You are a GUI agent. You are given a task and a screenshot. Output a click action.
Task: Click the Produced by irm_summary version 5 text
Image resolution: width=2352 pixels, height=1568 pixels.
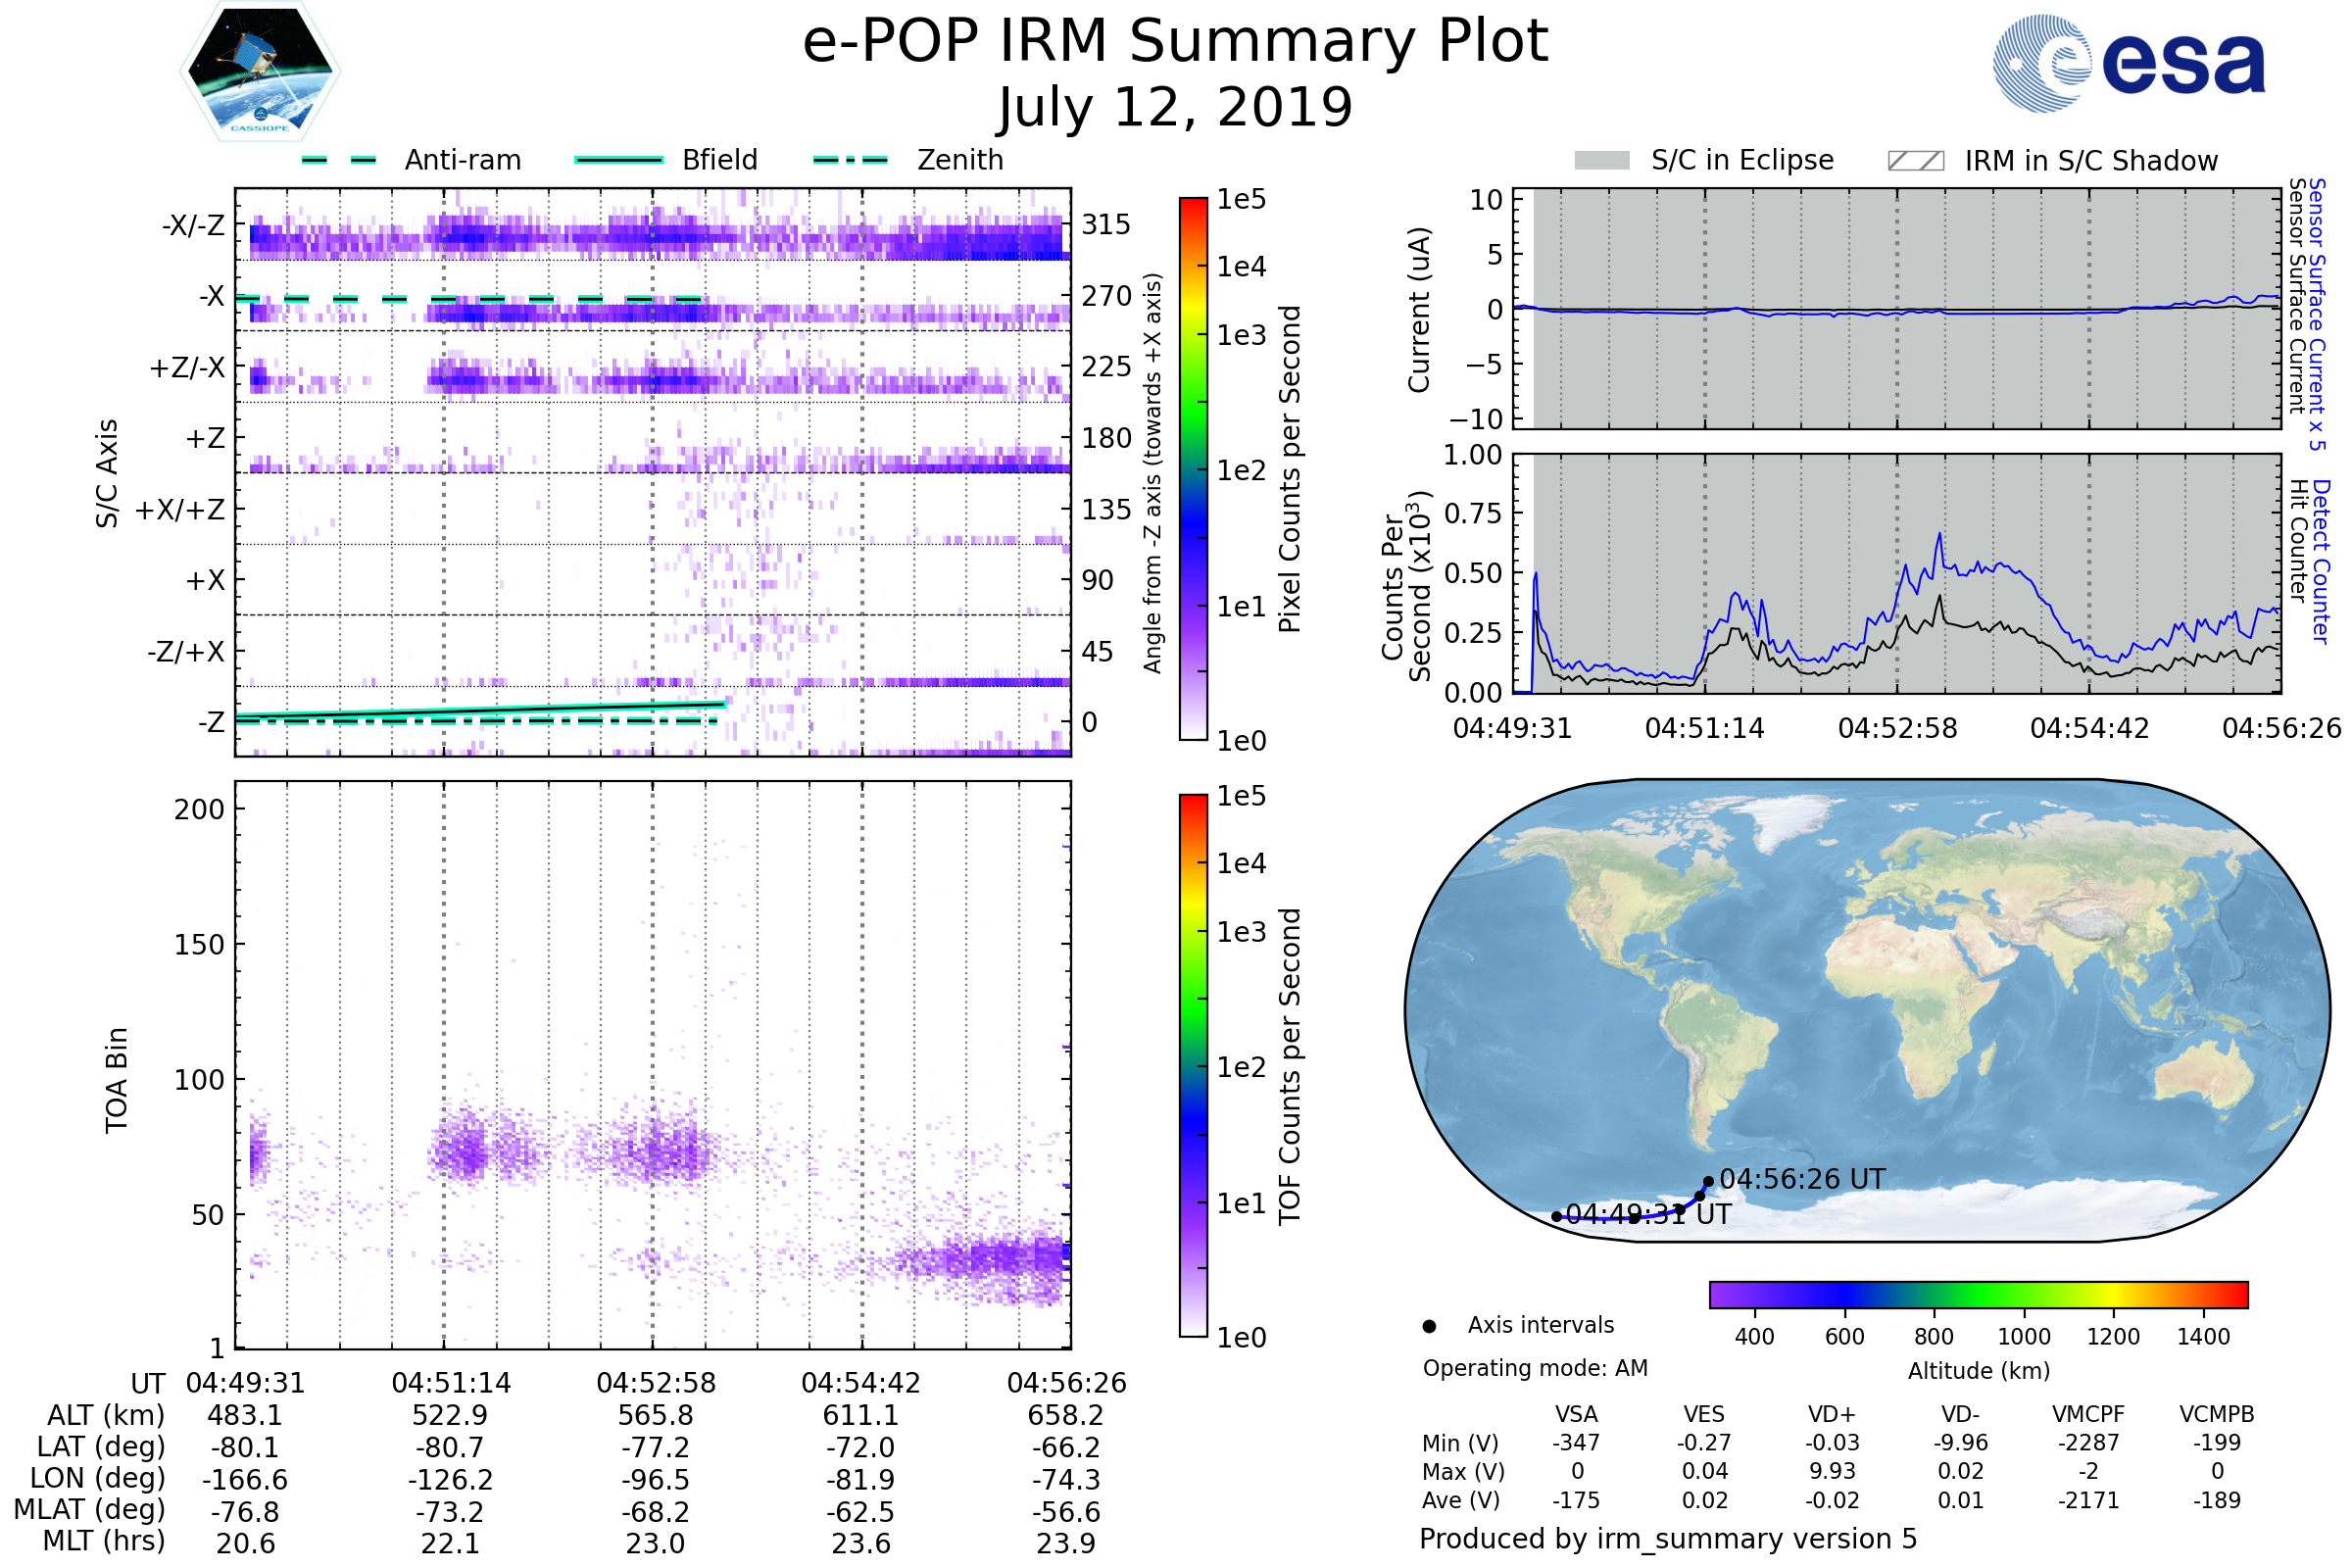pos(1667,1538)
